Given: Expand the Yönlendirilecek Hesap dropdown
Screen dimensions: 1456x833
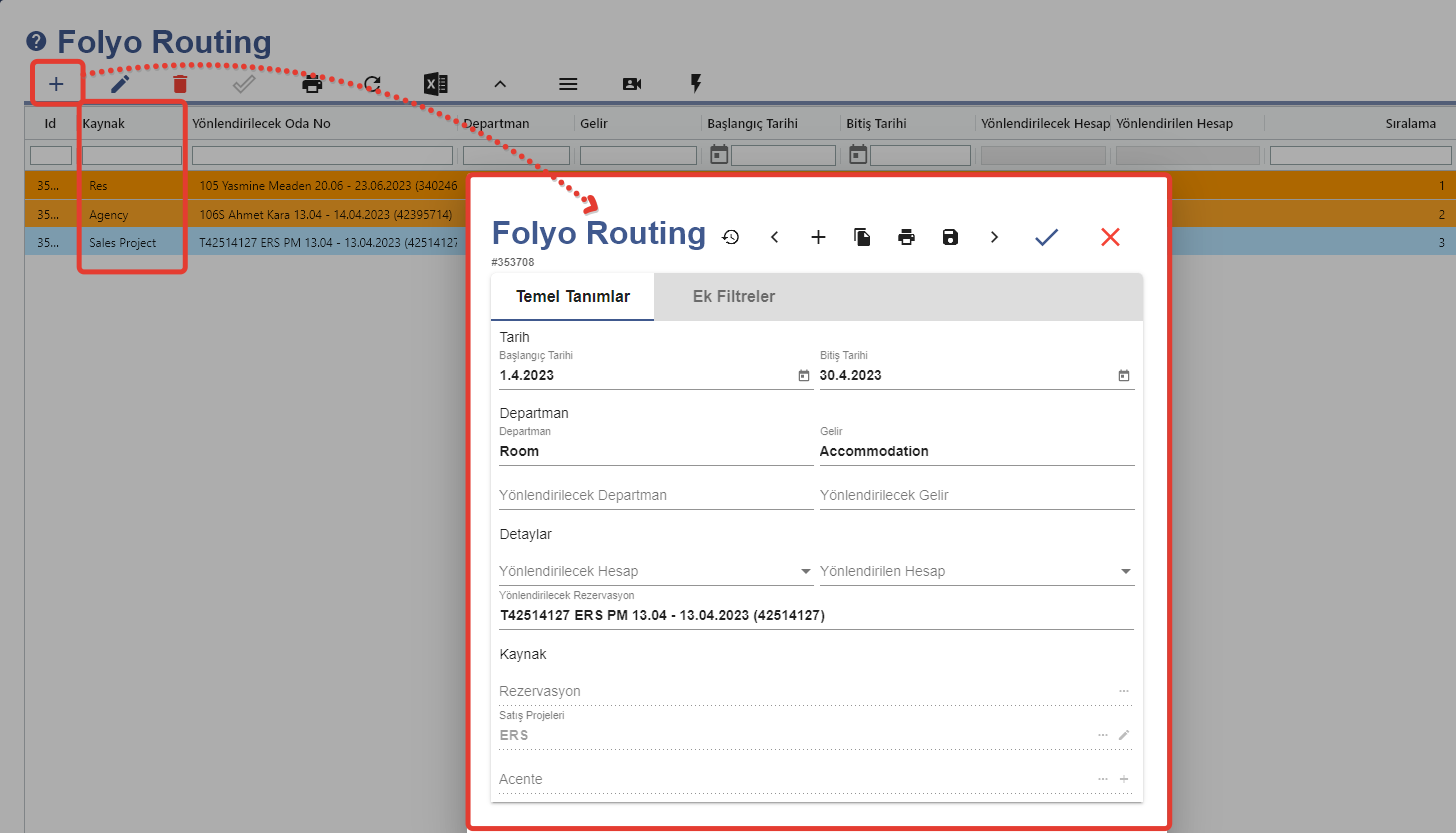Looking at the screenshot, I should click(x=805, y=572).
